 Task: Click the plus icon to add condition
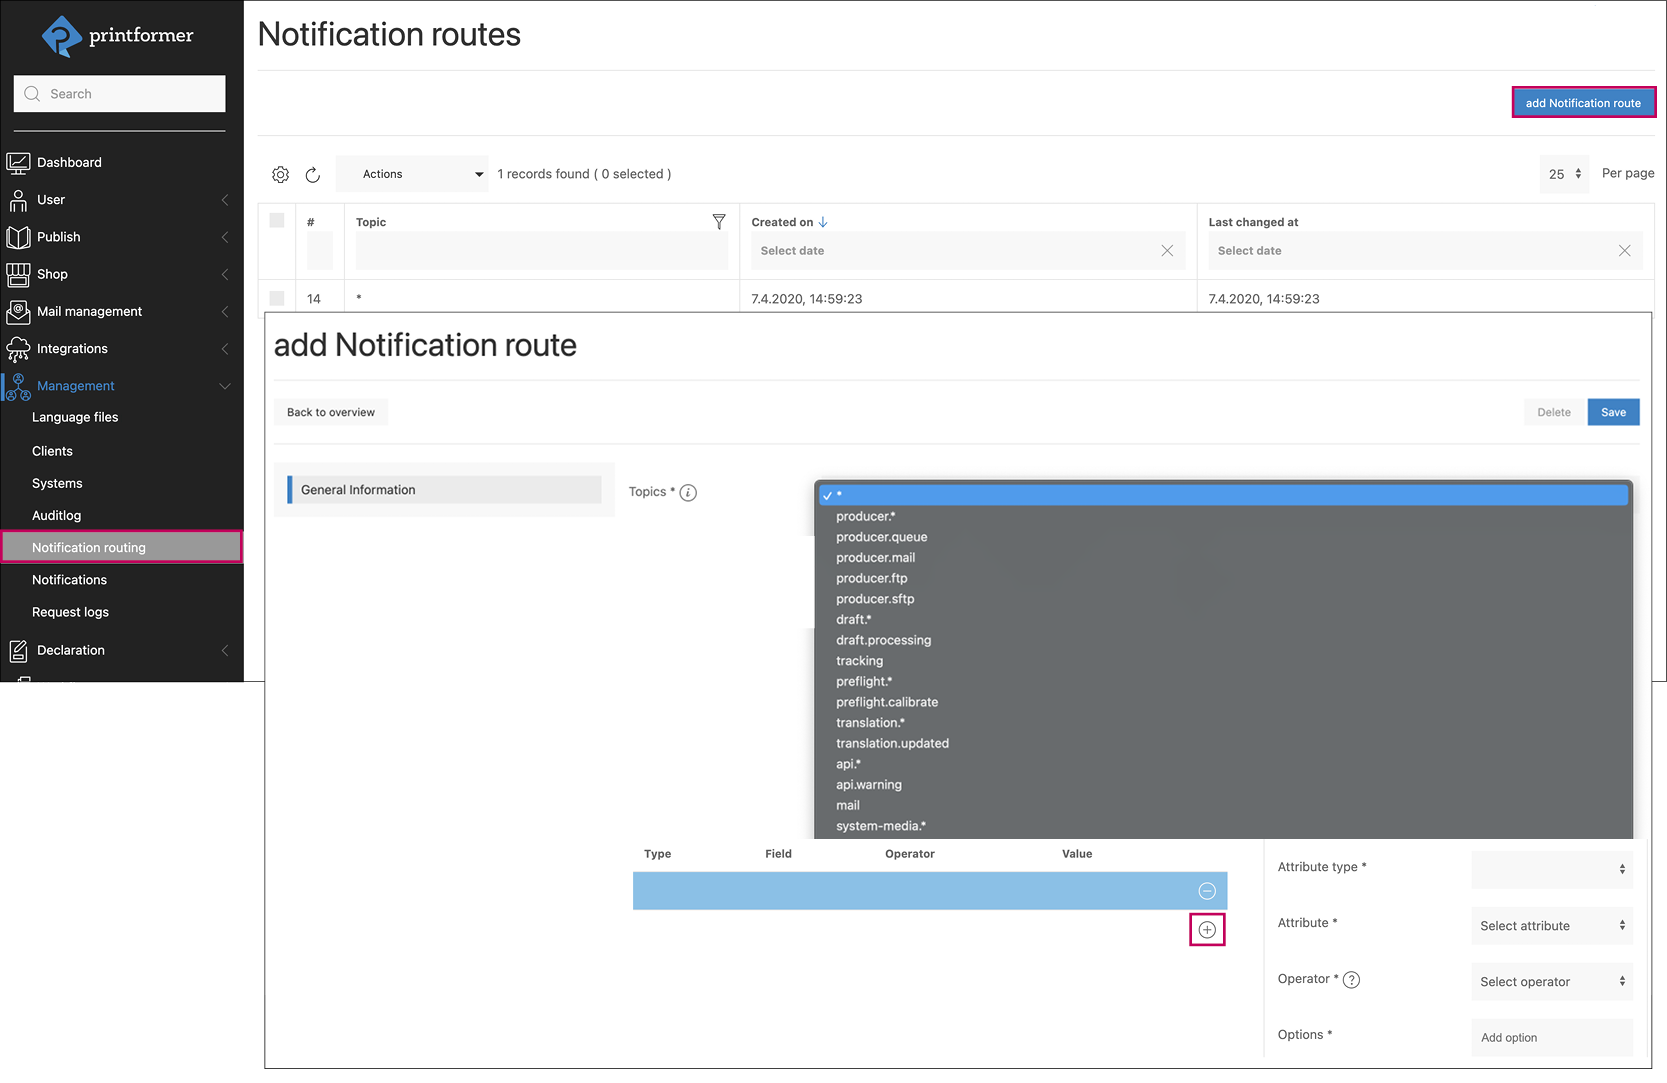(x=1207, y=930)
